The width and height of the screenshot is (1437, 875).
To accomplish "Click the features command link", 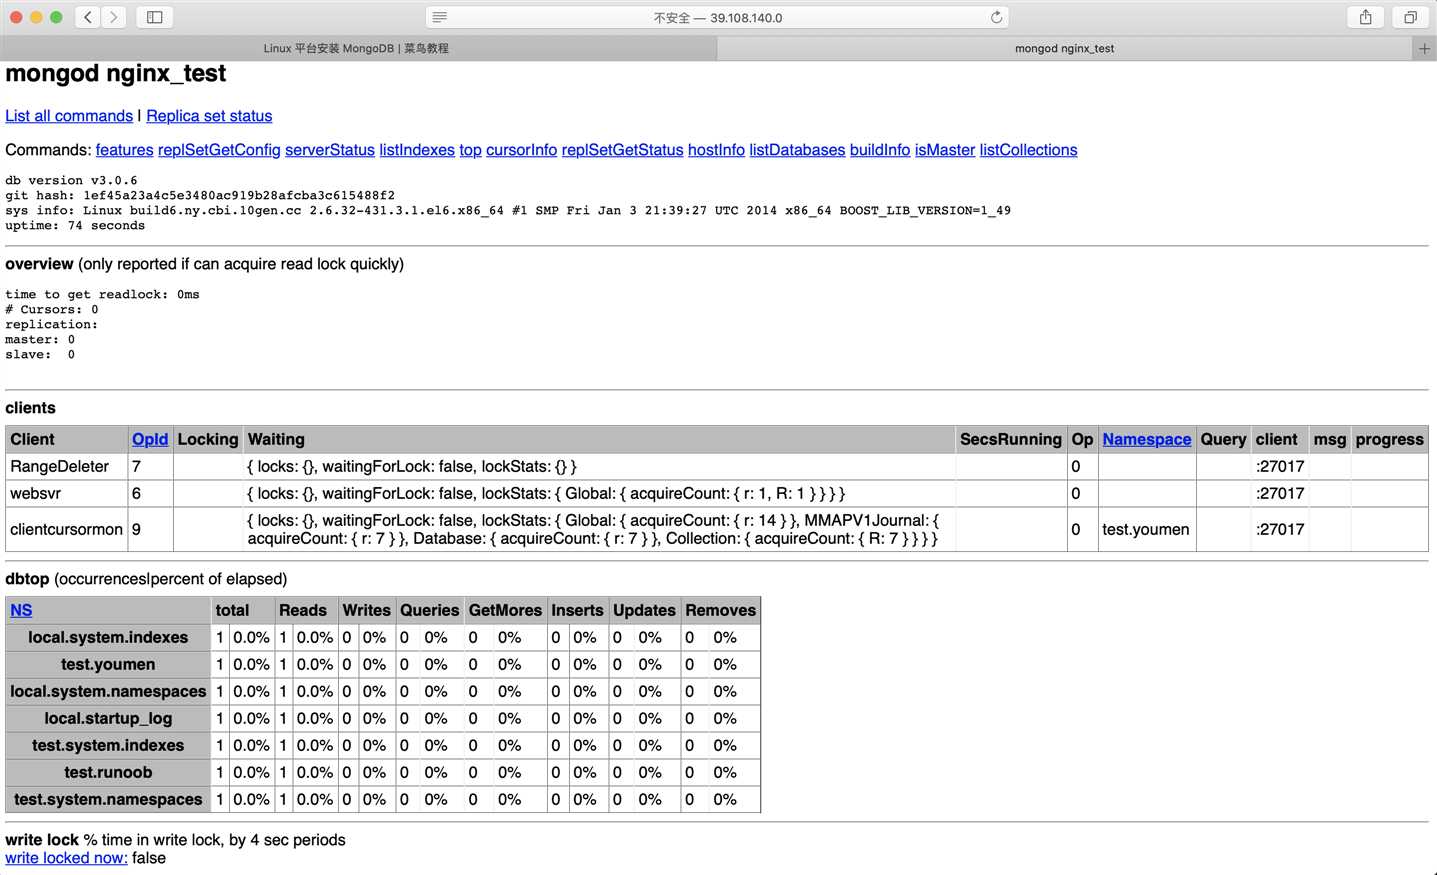I will [x=124, y=150].
